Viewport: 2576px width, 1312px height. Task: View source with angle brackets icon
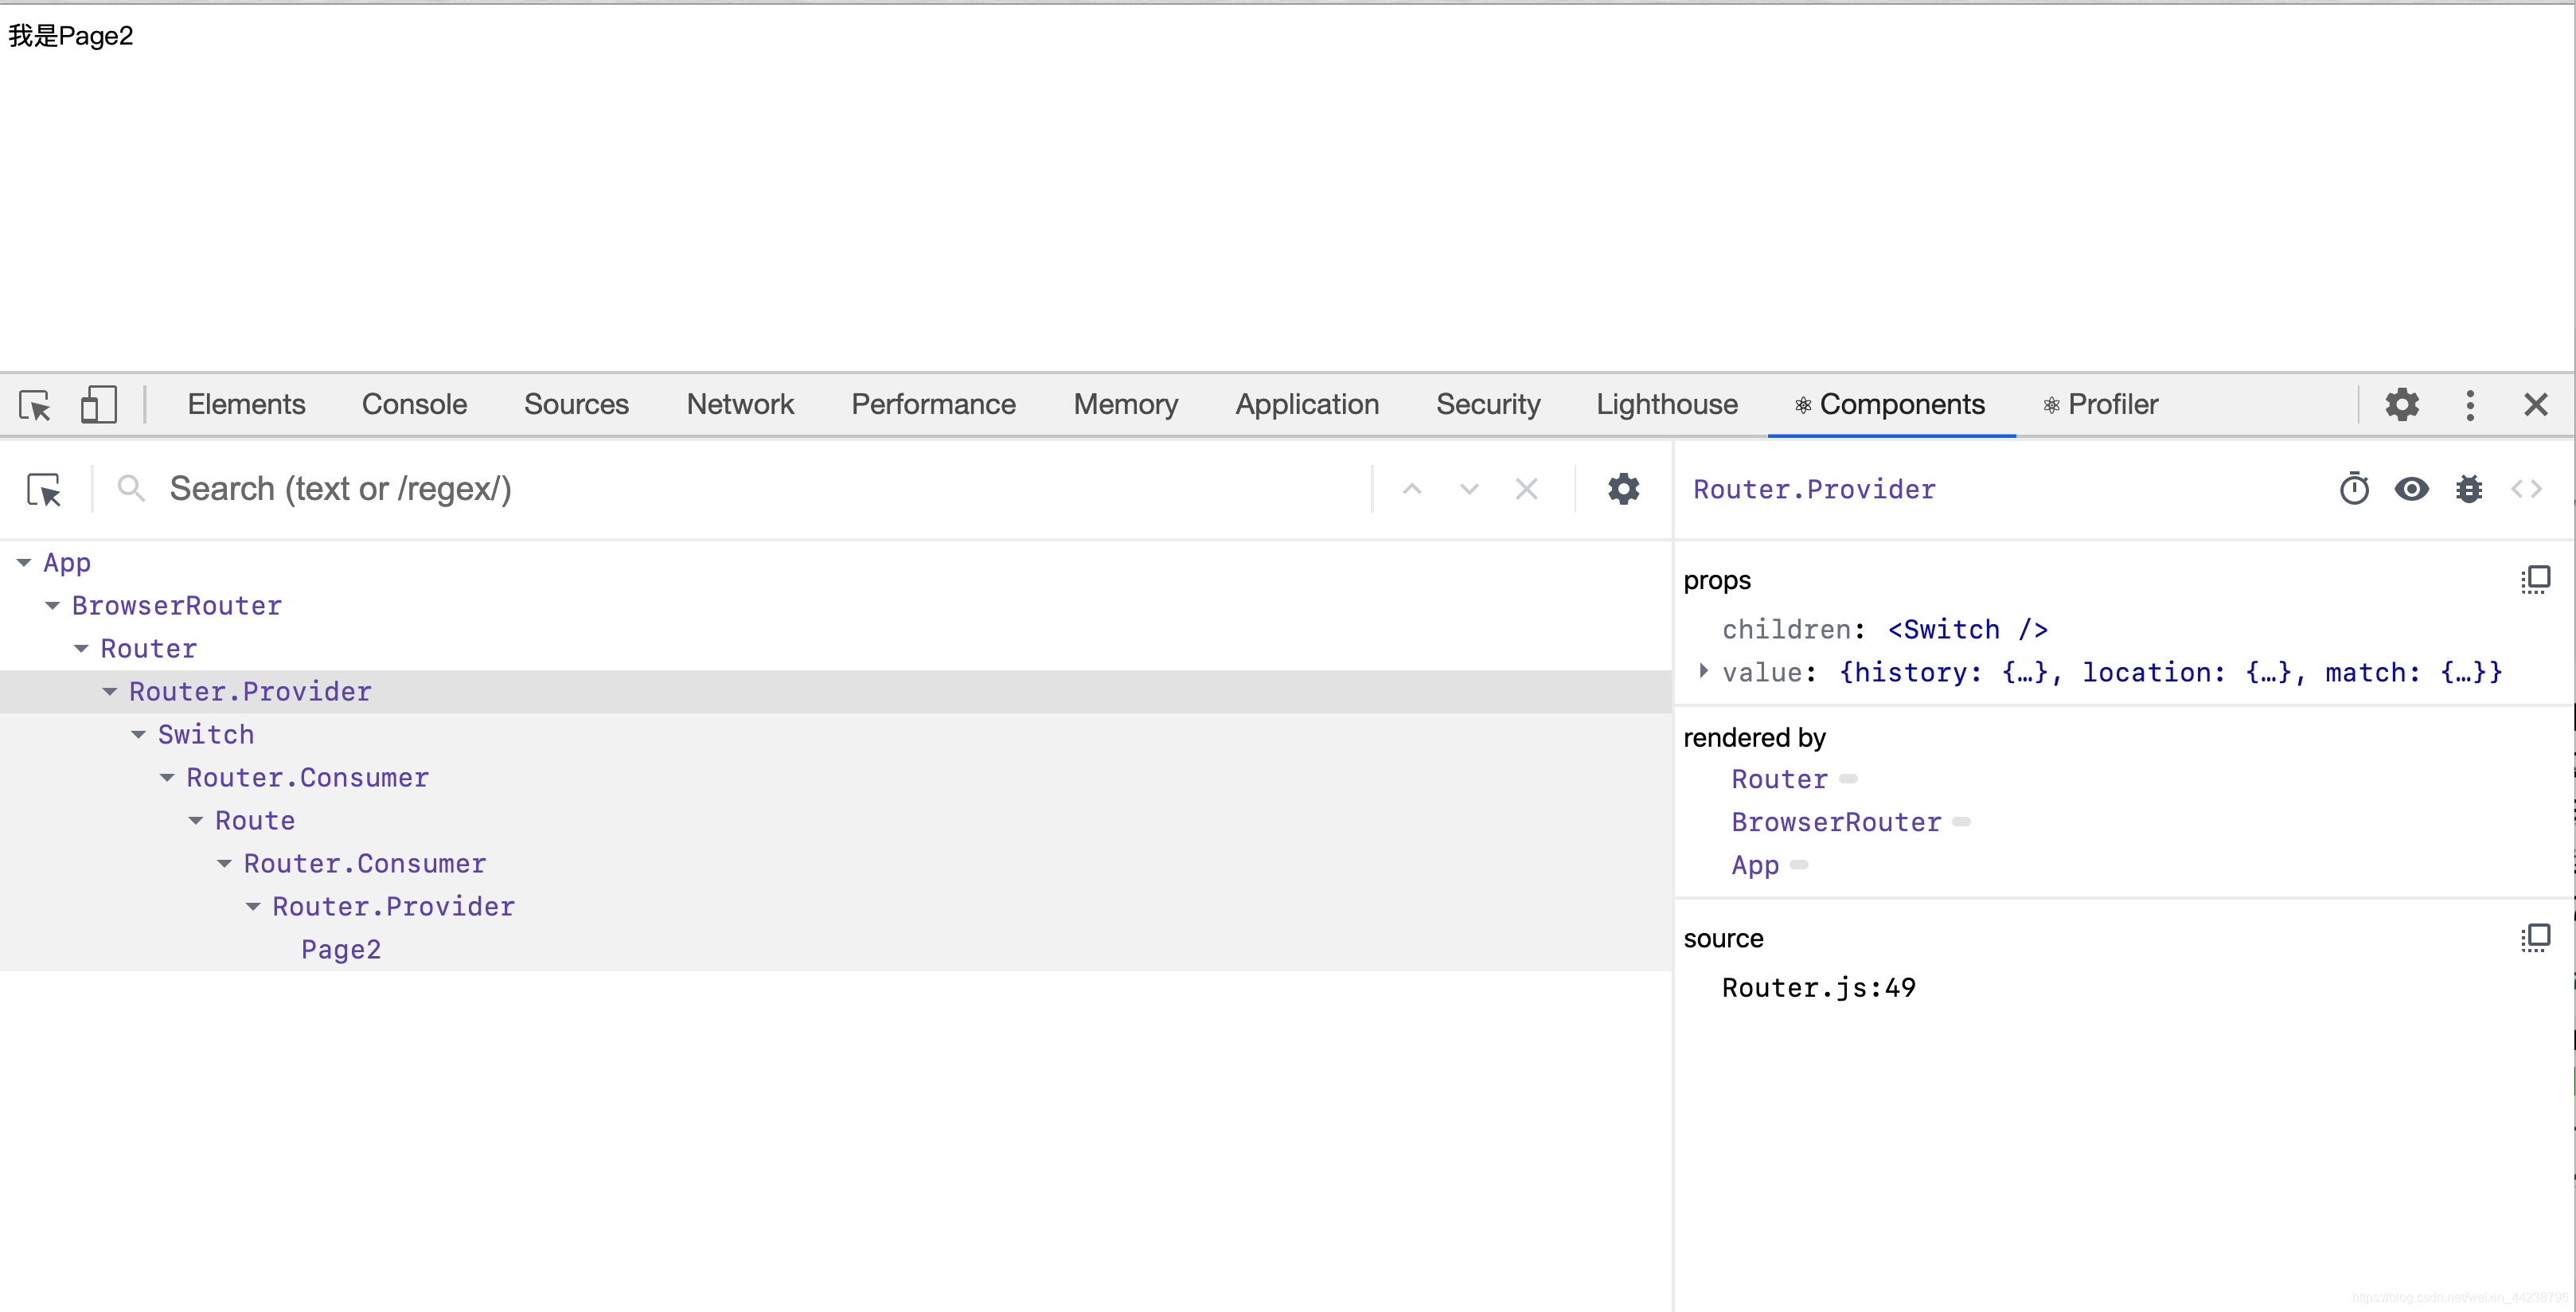[2526, 489]
